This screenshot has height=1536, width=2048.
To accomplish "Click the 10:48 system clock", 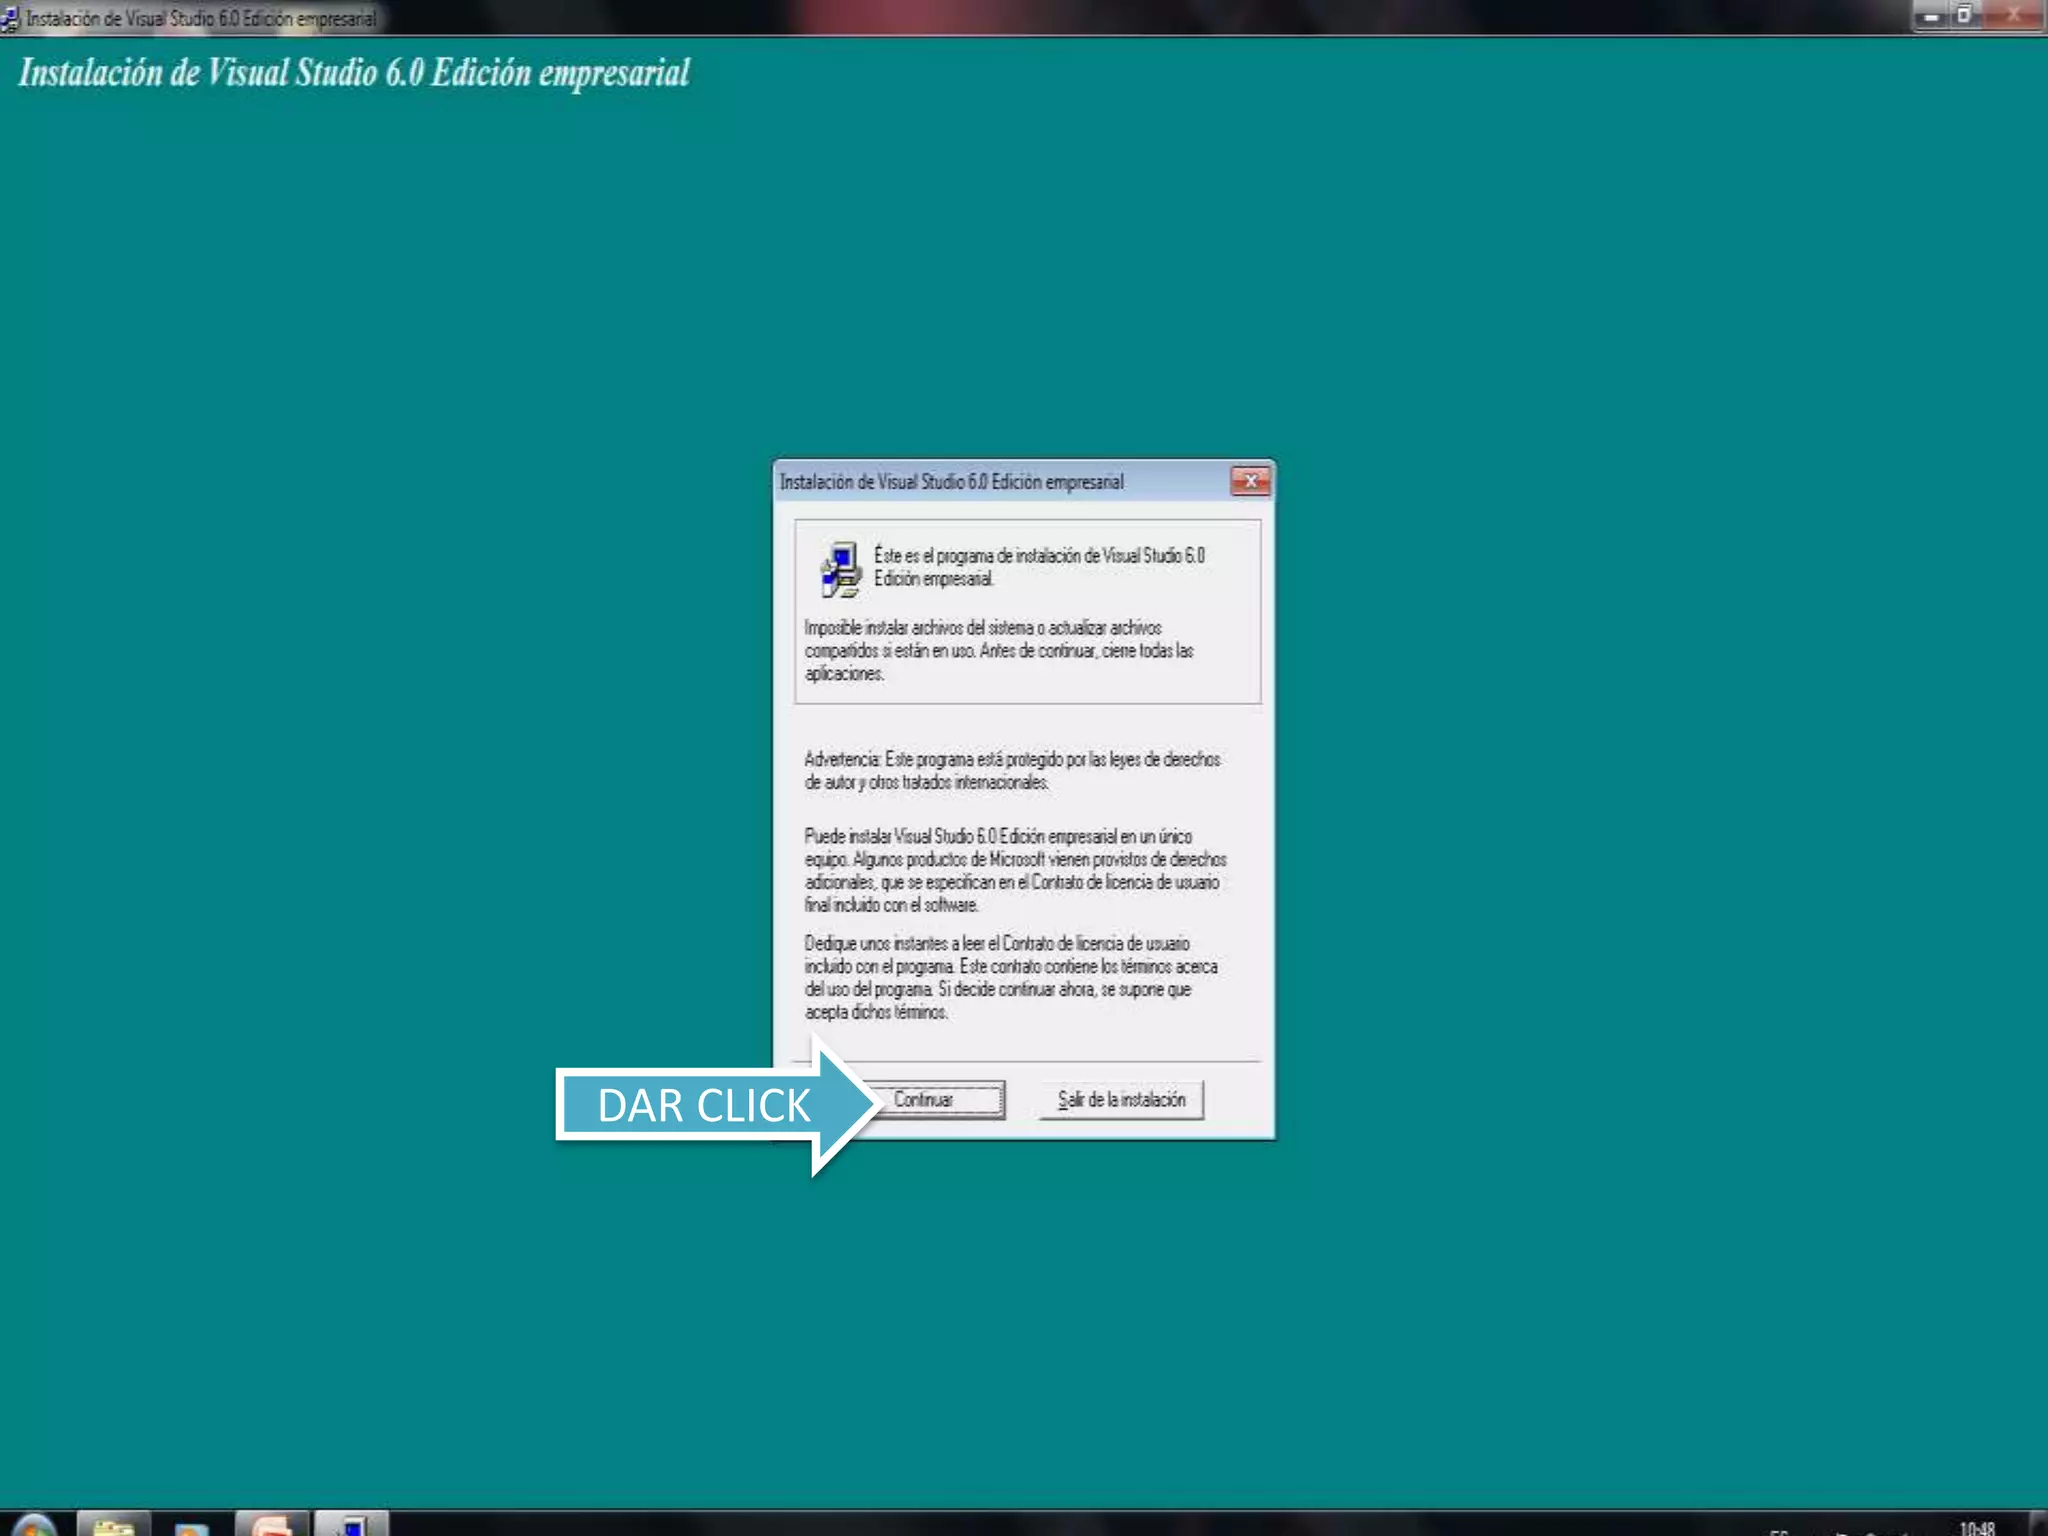I will click(1976, 1528).
